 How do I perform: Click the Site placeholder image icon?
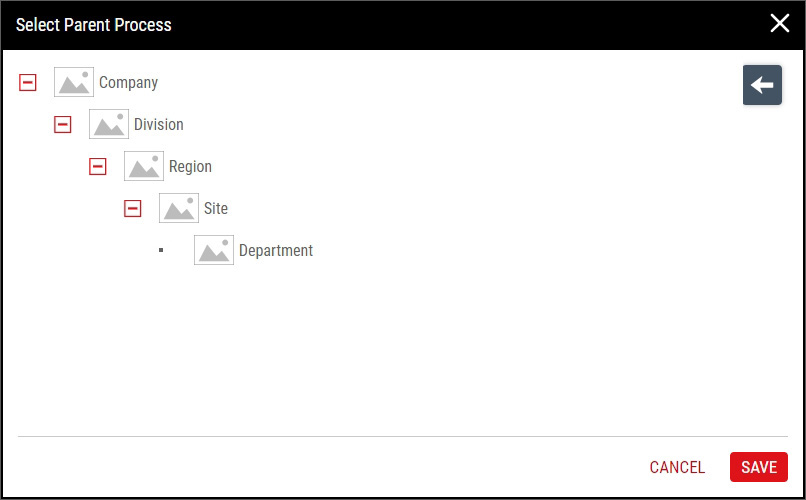pos(179,208)
